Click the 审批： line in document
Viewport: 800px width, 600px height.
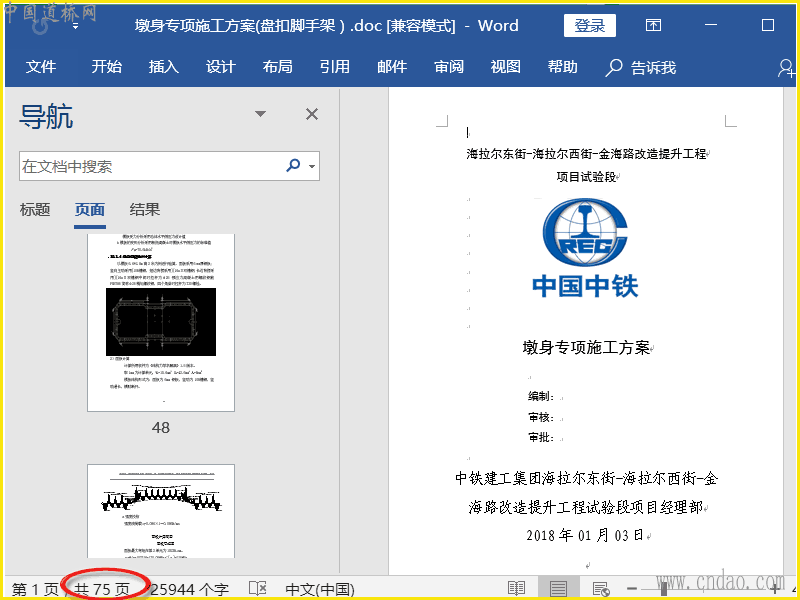coord(541,437)
